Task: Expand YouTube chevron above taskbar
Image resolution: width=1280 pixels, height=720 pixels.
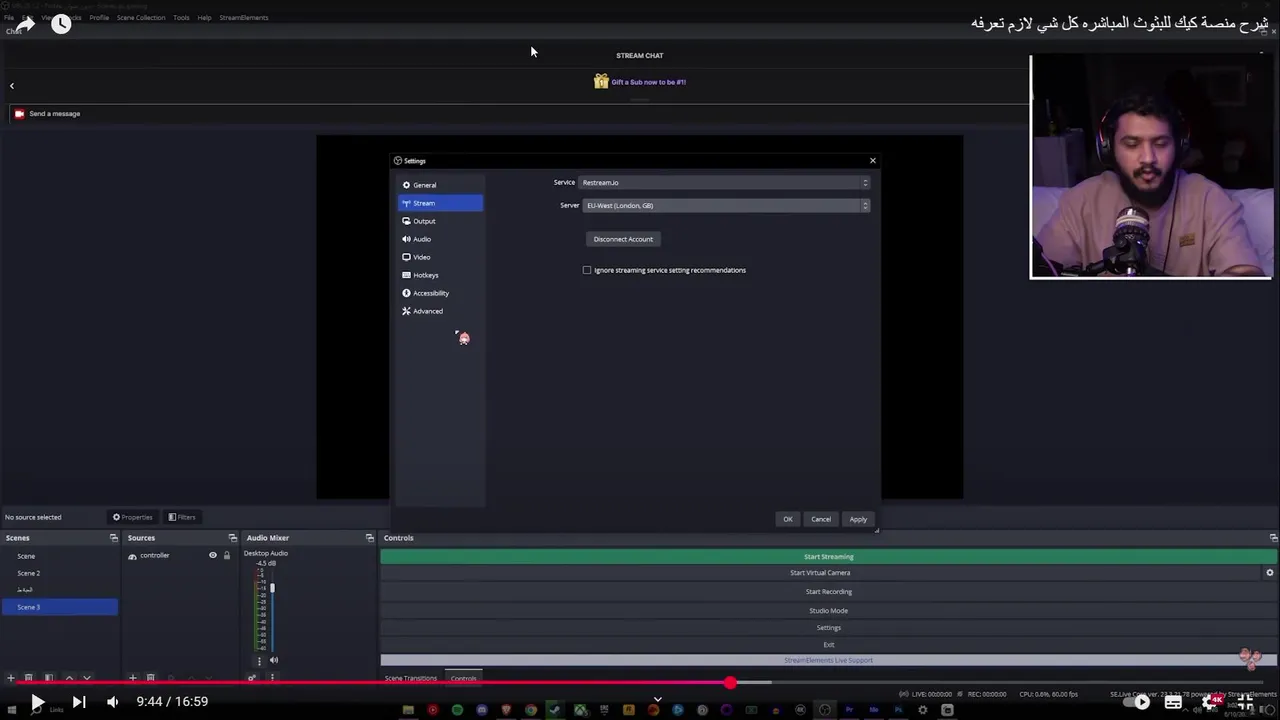Action: [657, 699]
